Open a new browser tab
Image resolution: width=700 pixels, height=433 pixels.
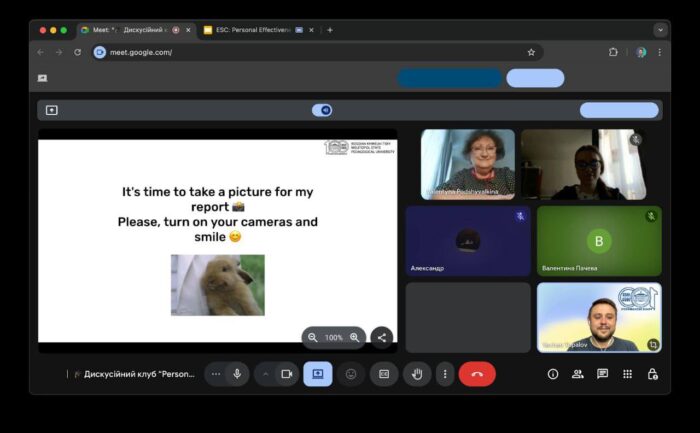point(330,30)
